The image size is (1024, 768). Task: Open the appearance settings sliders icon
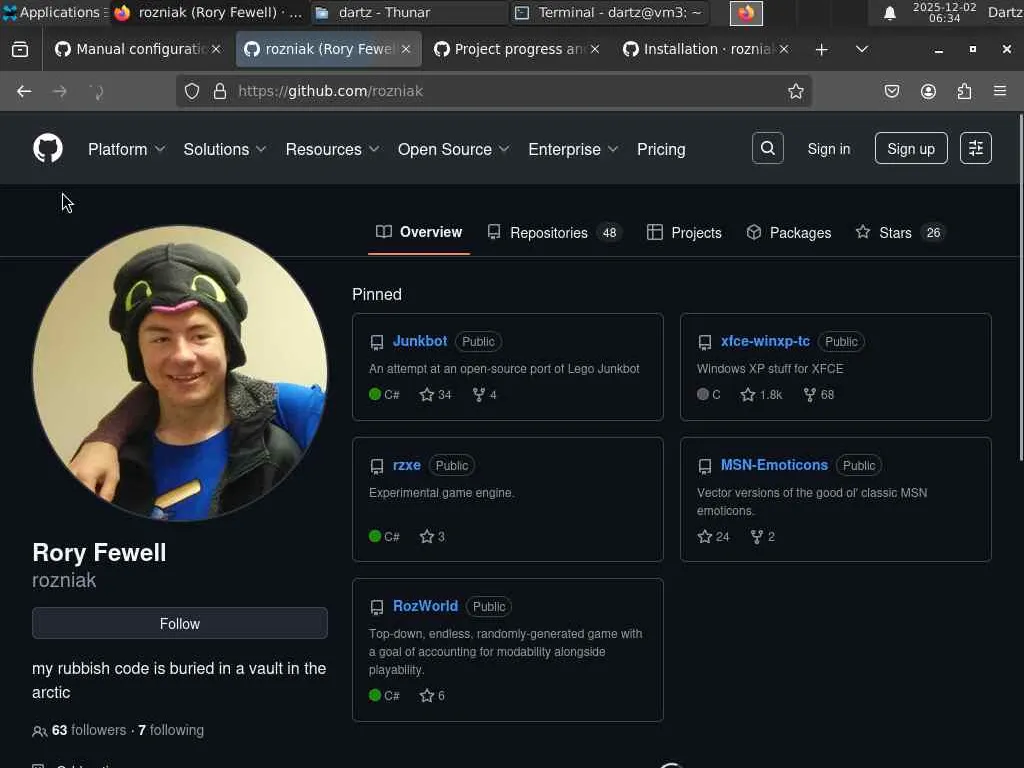[976, 148]
